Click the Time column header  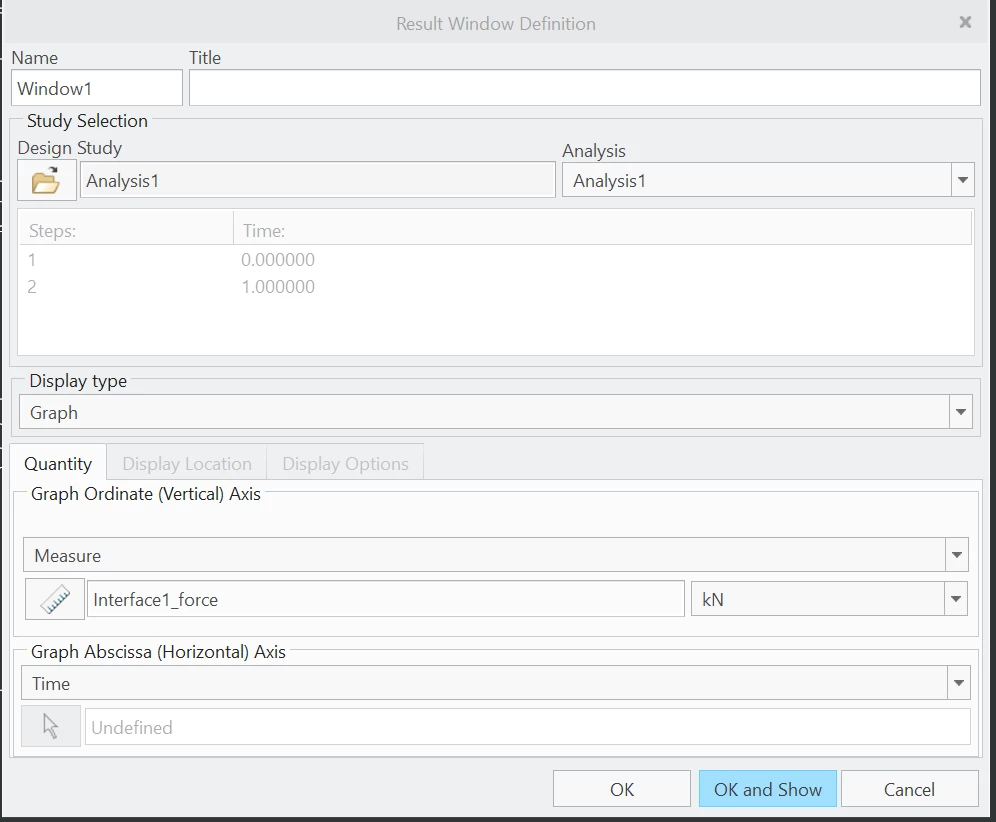coord(602,230)
